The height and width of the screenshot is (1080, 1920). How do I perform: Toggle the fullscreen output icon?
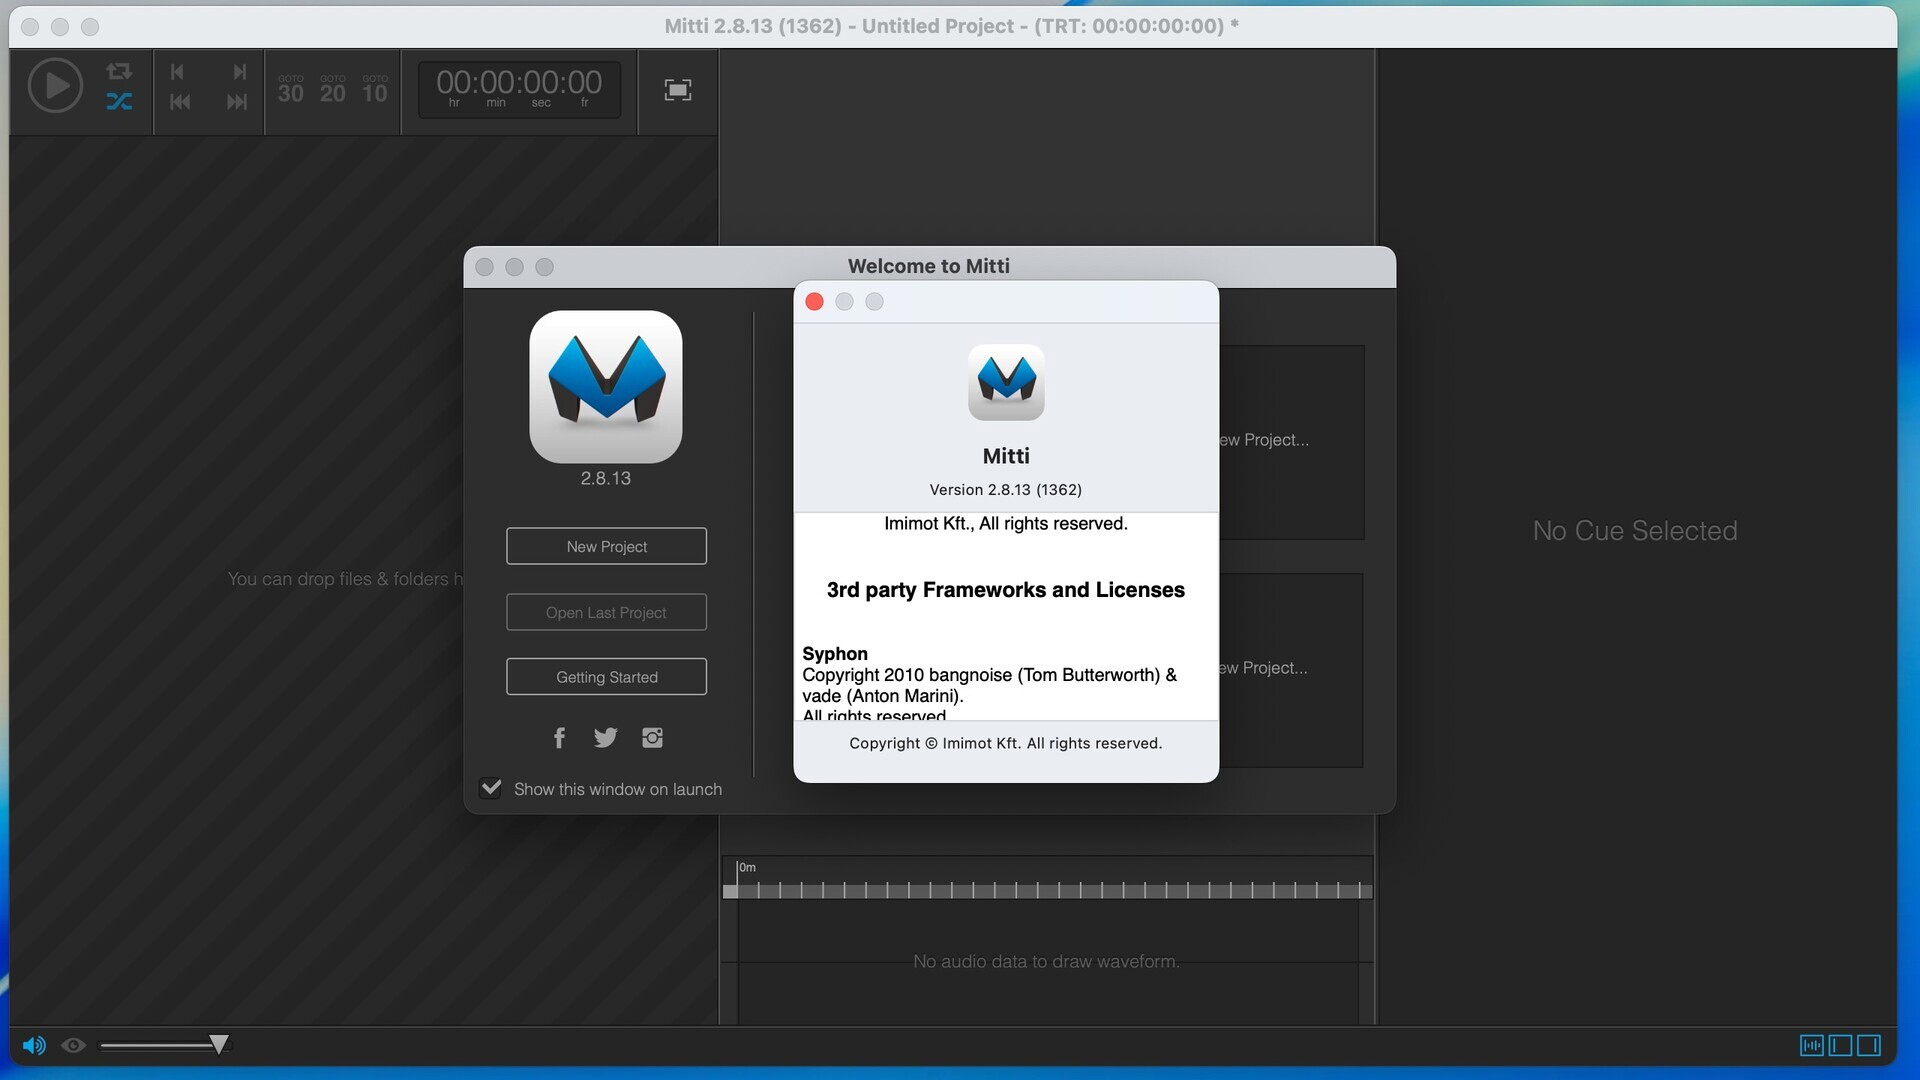678,90
